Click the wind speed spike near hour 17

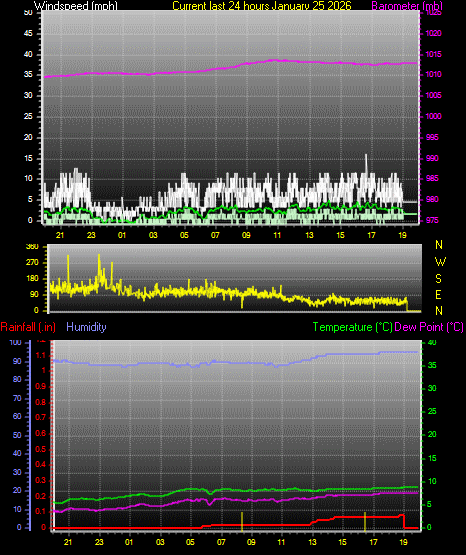366,164
